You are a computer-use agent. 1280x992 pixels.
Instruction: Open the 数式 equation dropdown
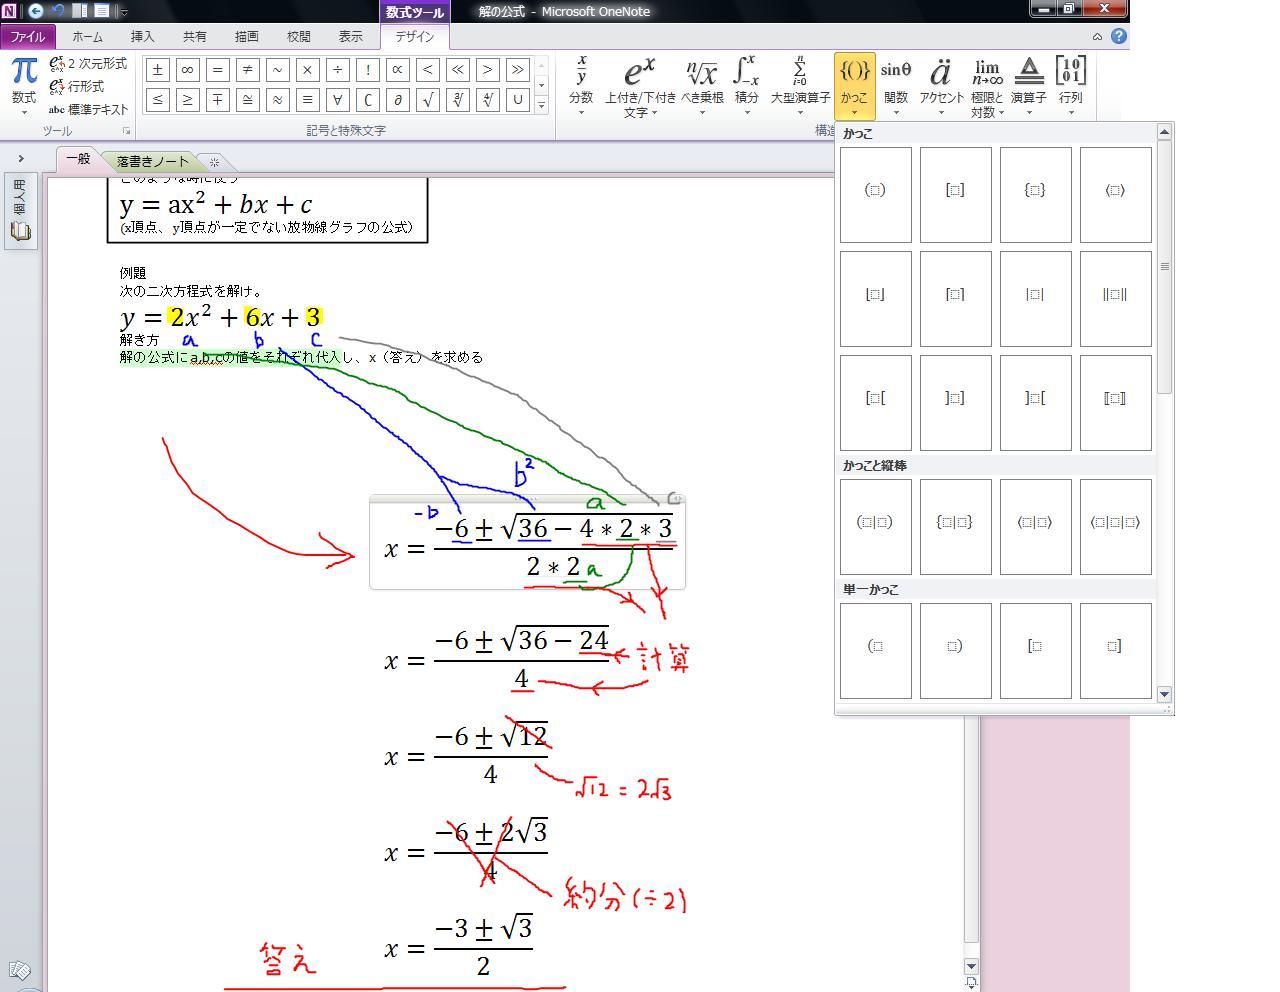click(x=24, y=87)
